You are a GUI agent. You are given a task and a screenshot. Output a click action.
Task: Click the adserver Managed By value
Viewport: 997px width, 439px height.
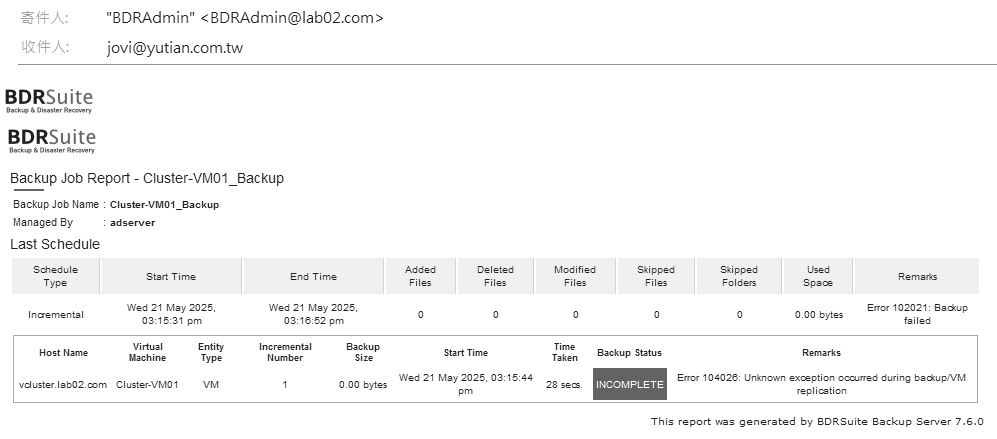[x=132, y=223]
